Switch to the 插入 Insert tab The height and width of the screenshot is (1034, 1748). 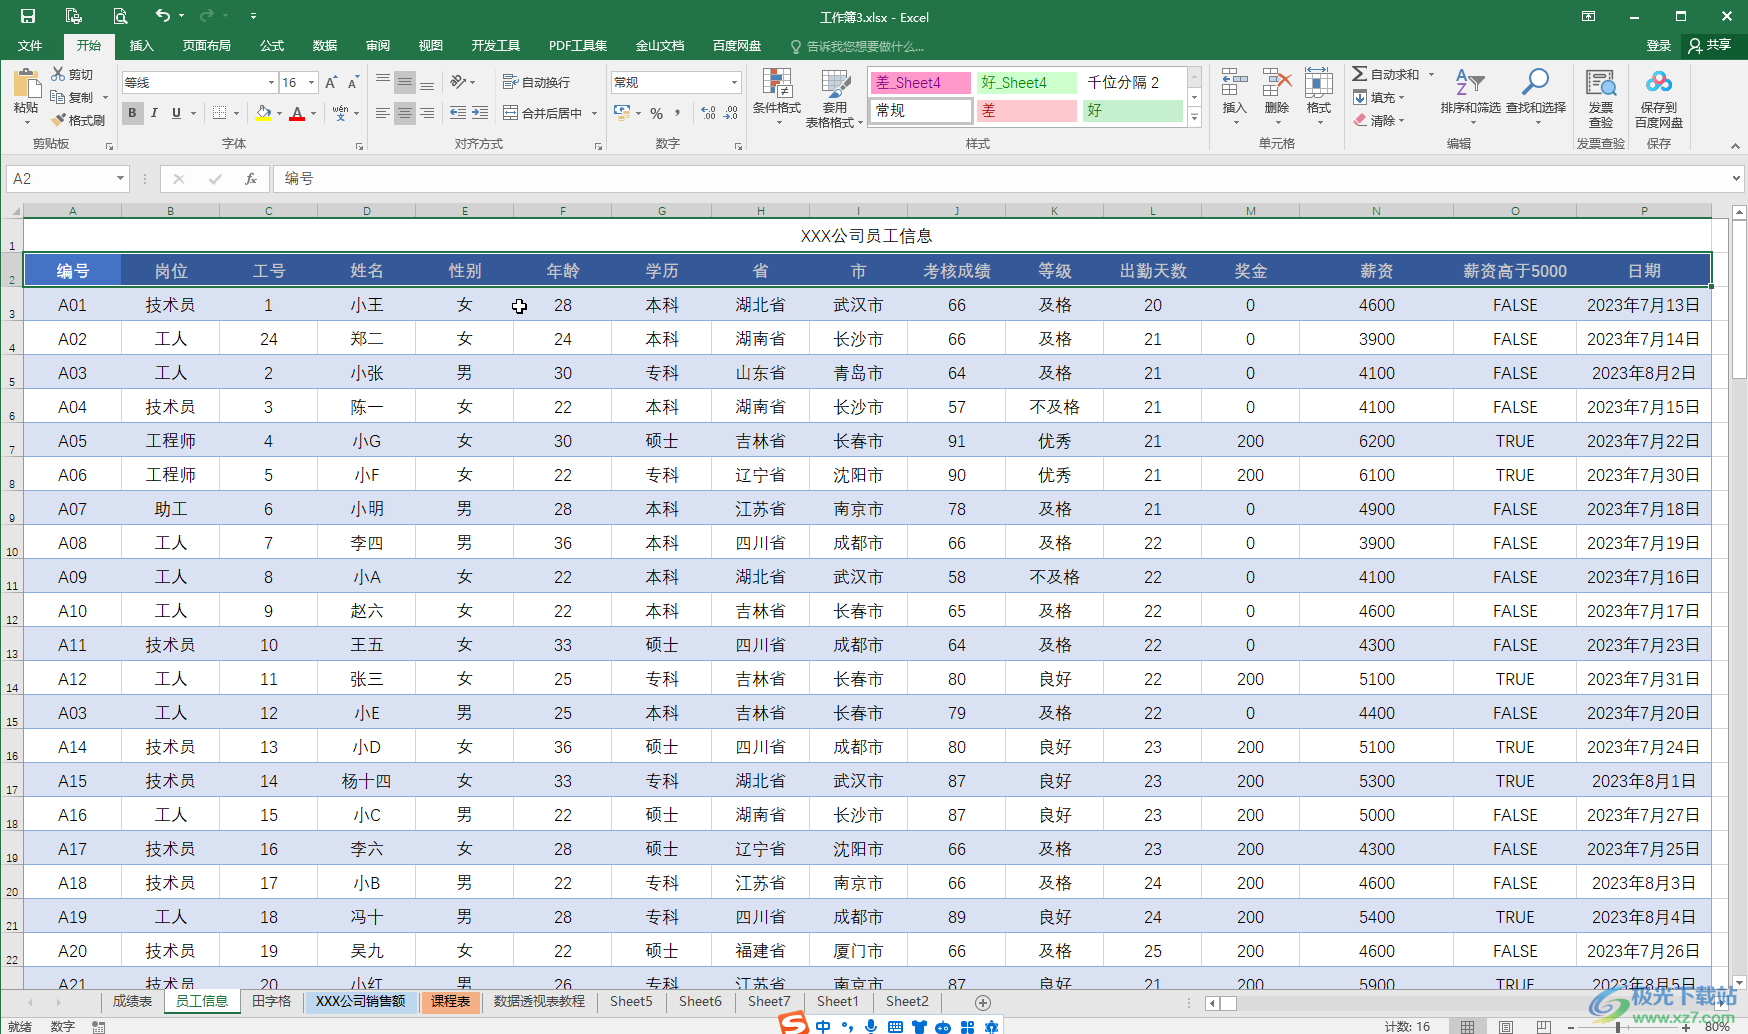[x=142, y=45]
